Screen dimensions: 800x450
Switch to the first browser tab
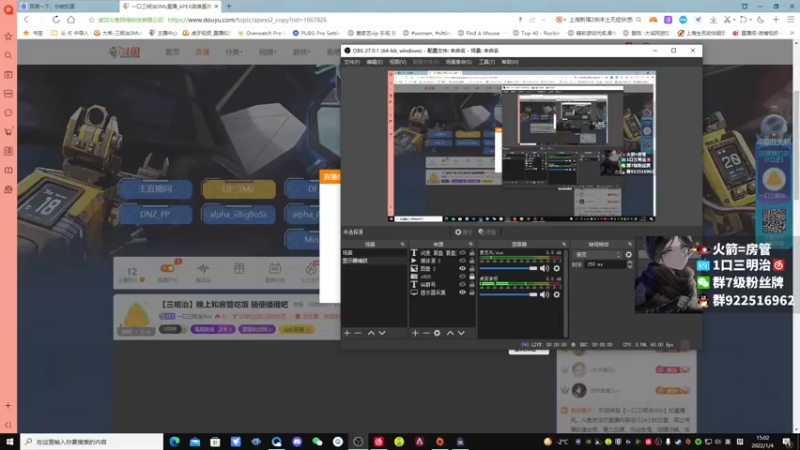click(66, 6)
